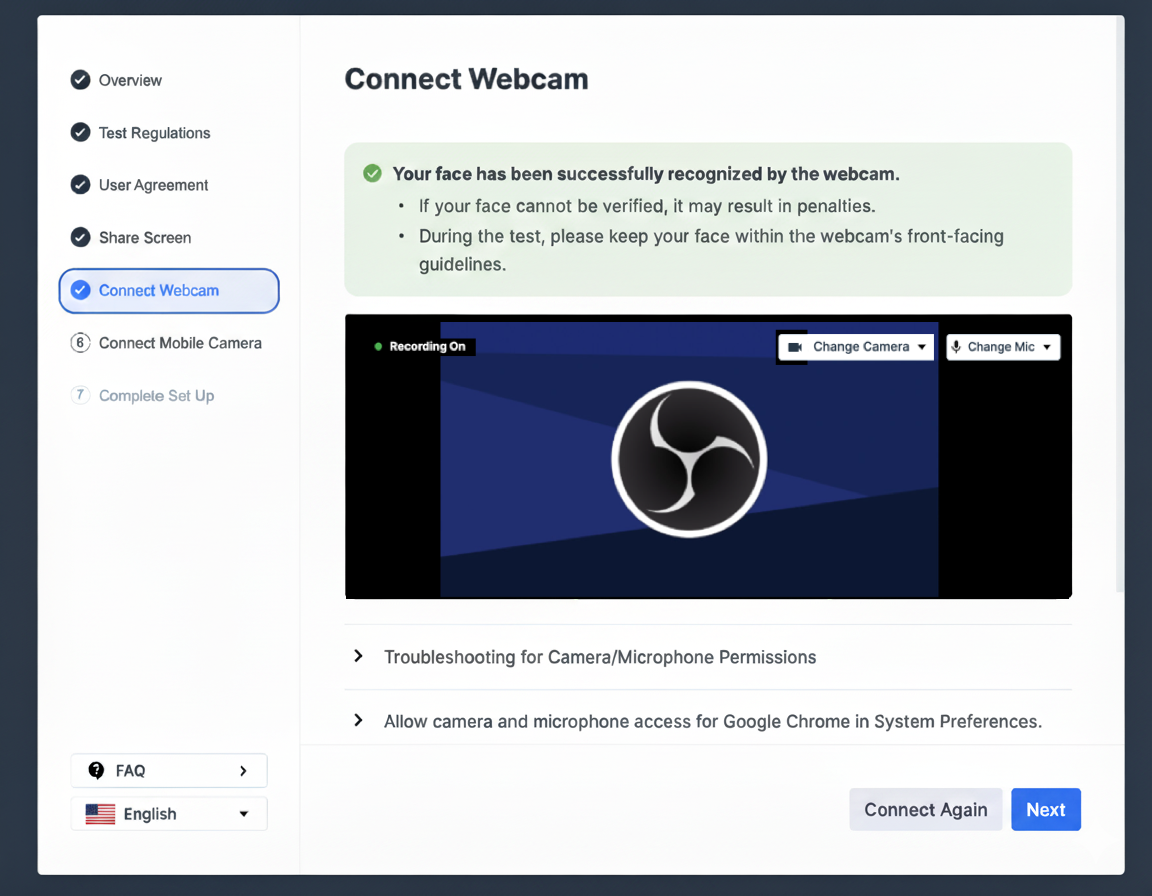The width and height of the screenshot is (1152, 896).
Task: Click the Share Screen checkmark icon
Action: pos(80,237)
